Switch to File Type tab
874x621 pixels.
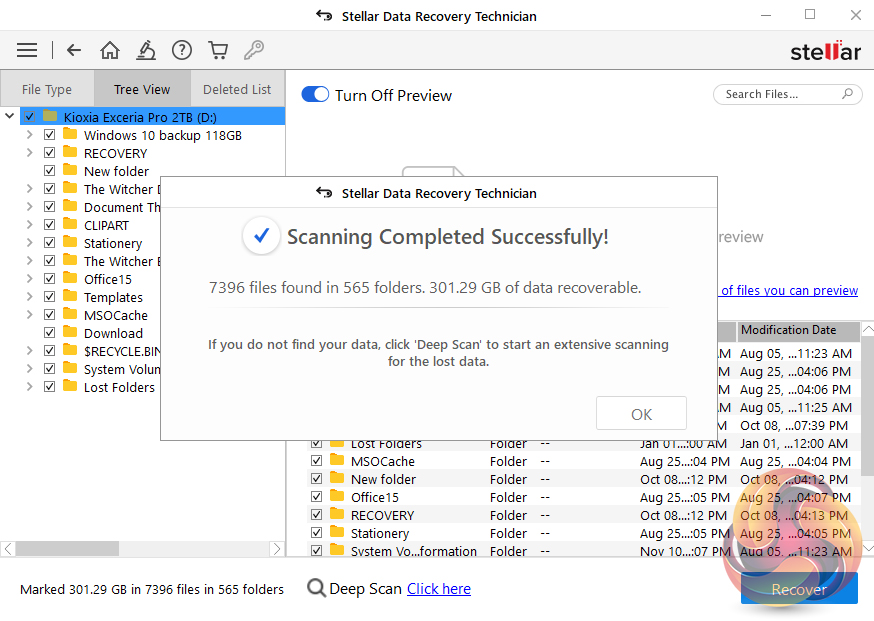coord(47,89)
